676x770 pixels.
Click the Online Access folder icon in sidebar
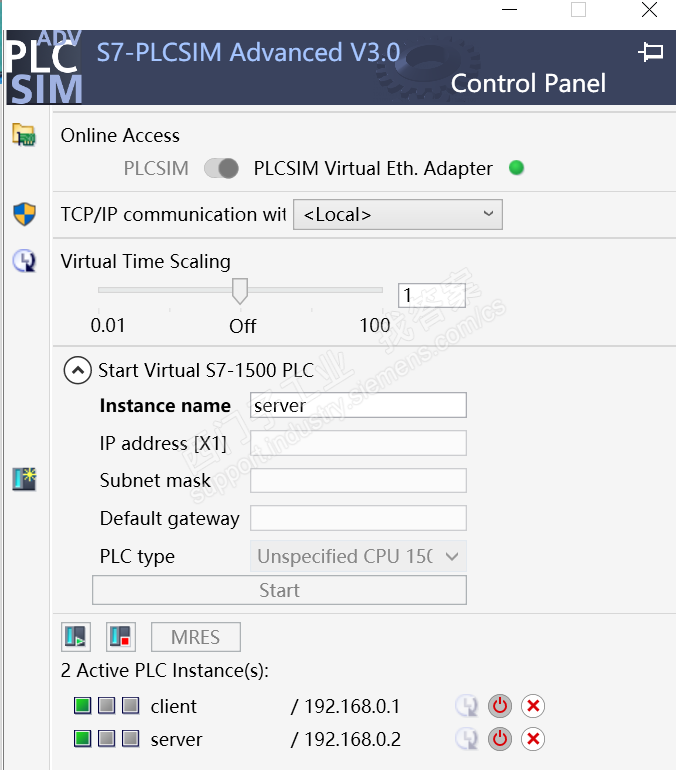tap(23, 135)
